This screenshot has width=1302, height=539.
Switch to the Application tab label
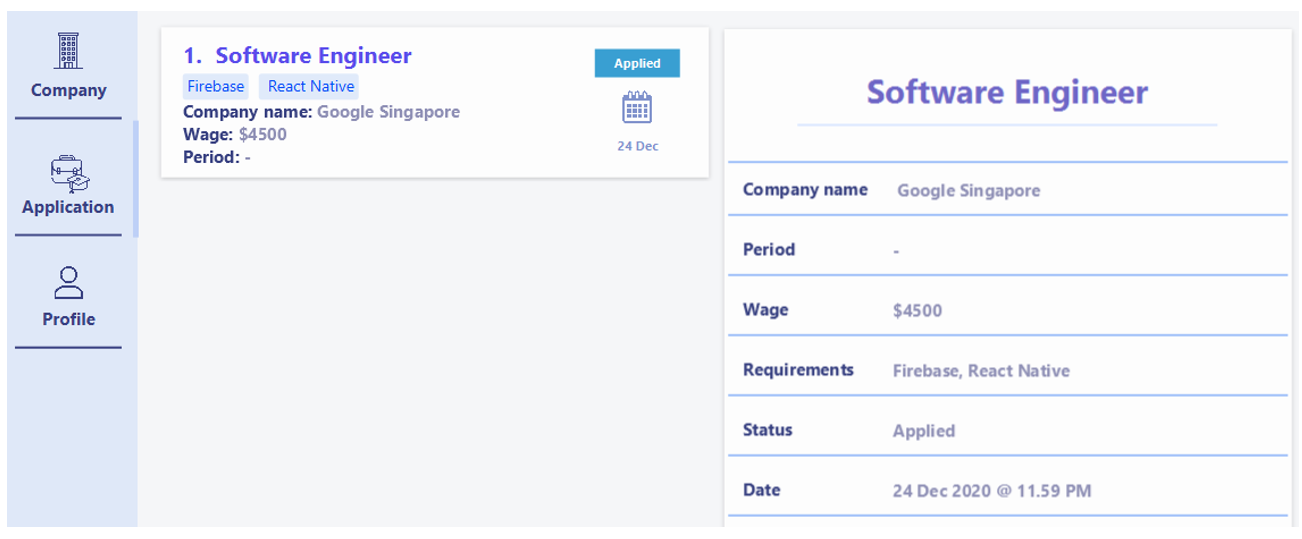click(68, 207)
